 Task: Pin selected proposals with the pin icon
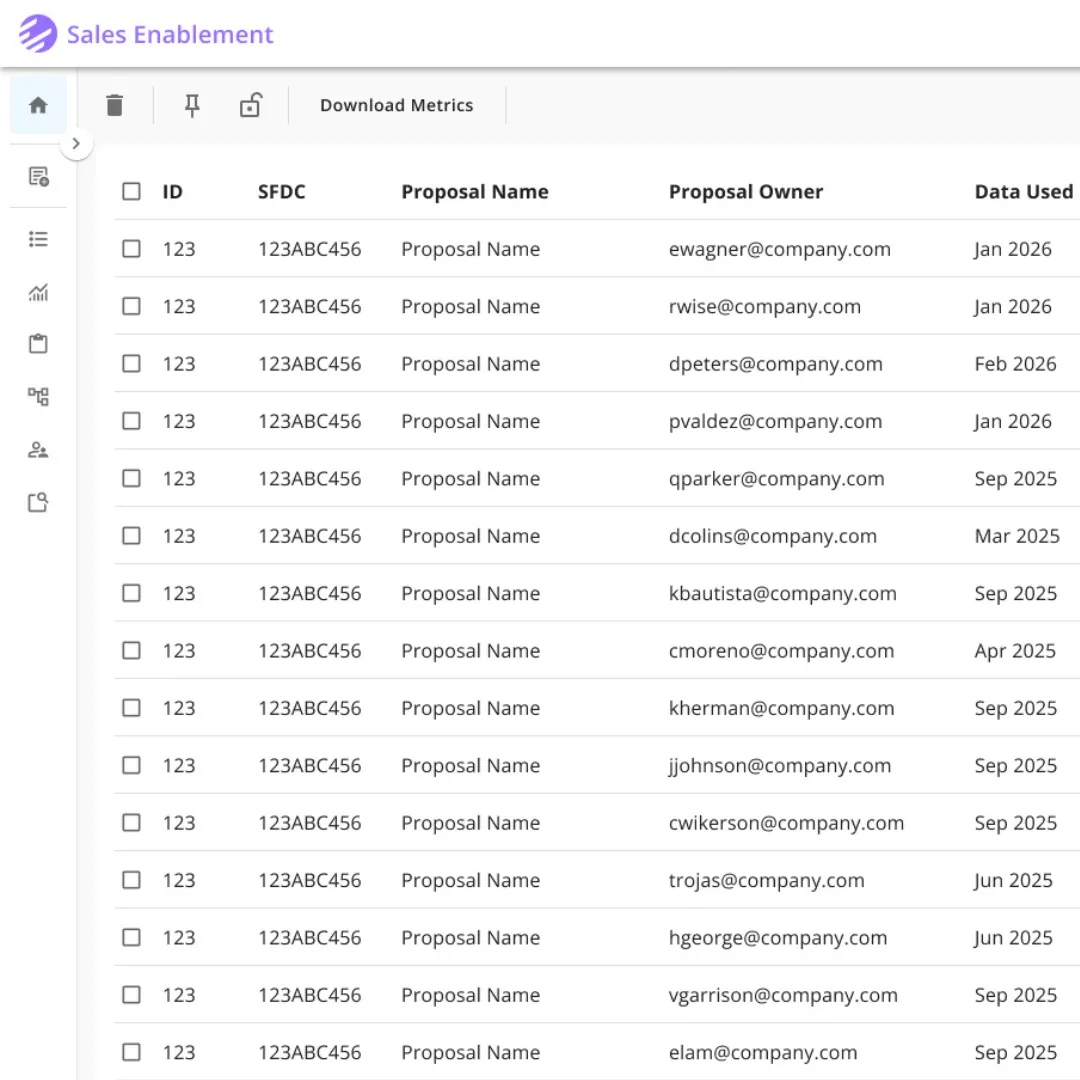point(192,104)
